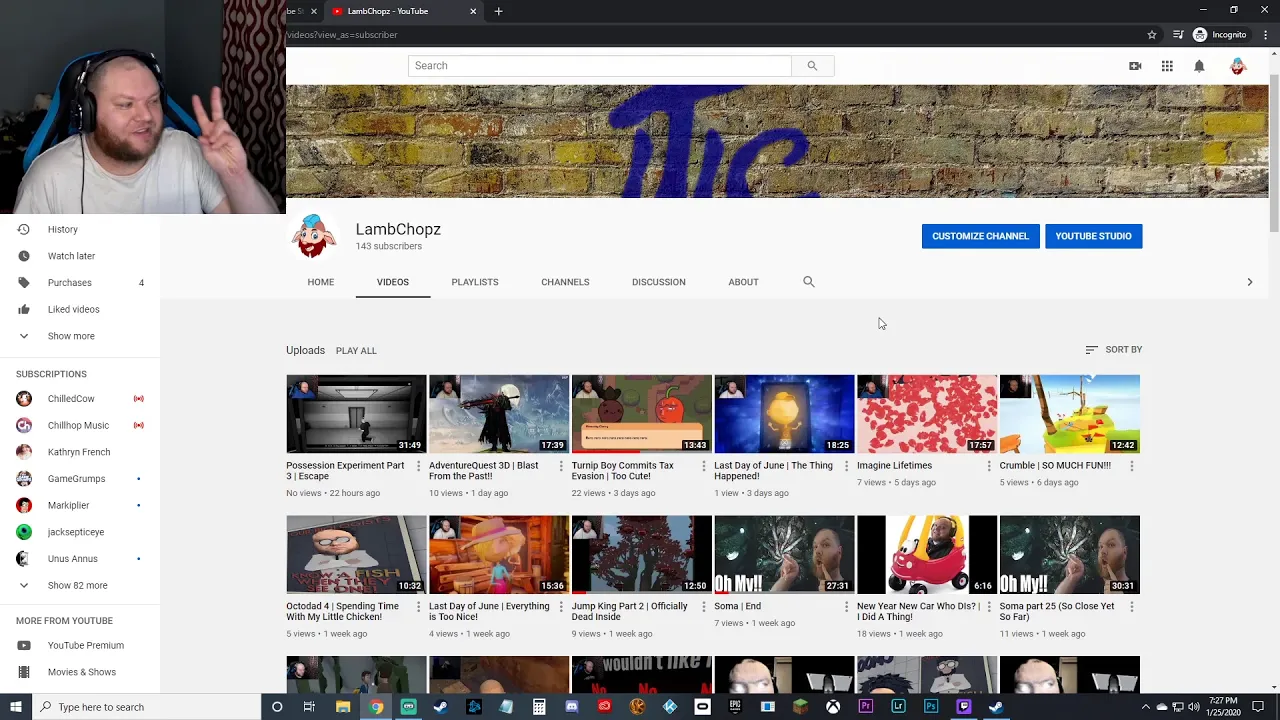Open video titled Last Day of June | The Thing Happened!

click(x=773, y=471)
